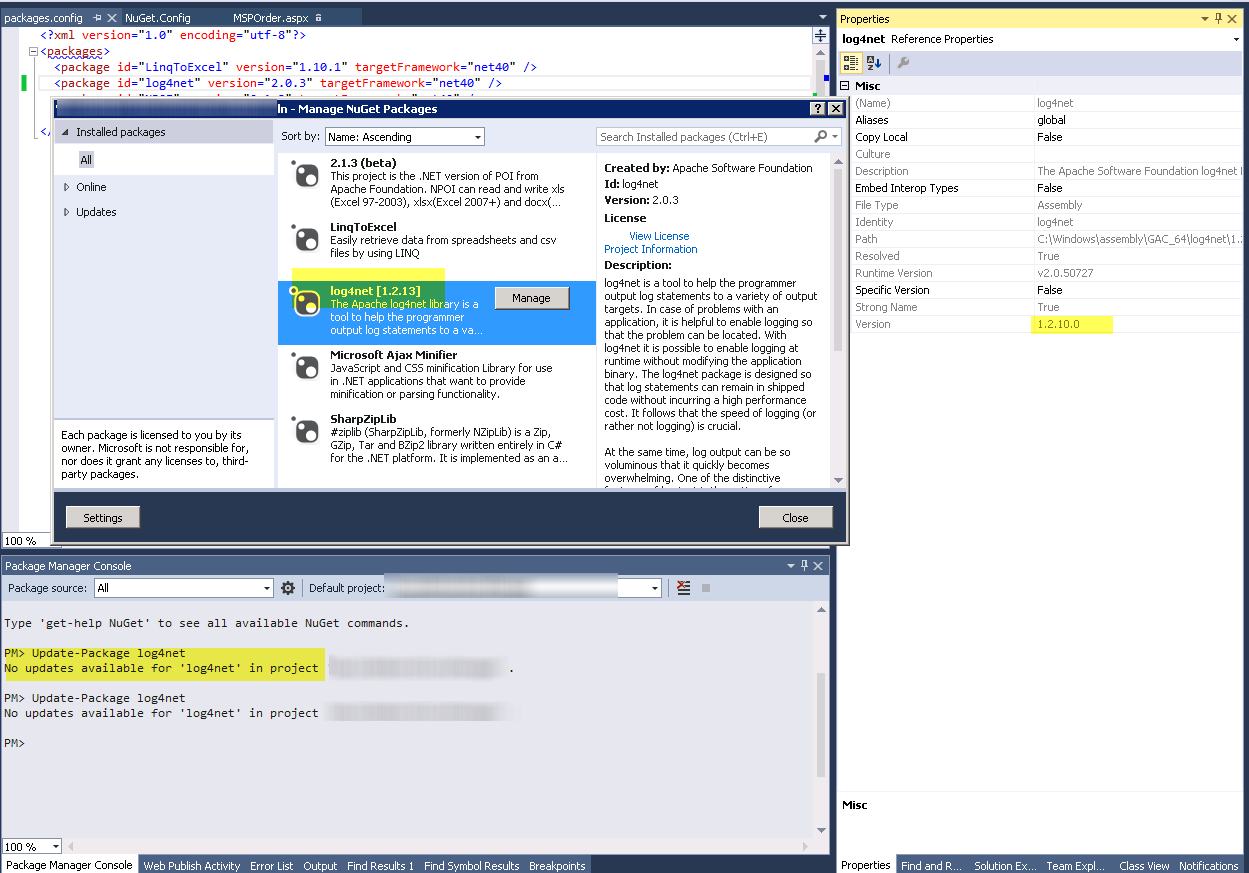Switch to the Class View tab

click(x=1144, y=865)
